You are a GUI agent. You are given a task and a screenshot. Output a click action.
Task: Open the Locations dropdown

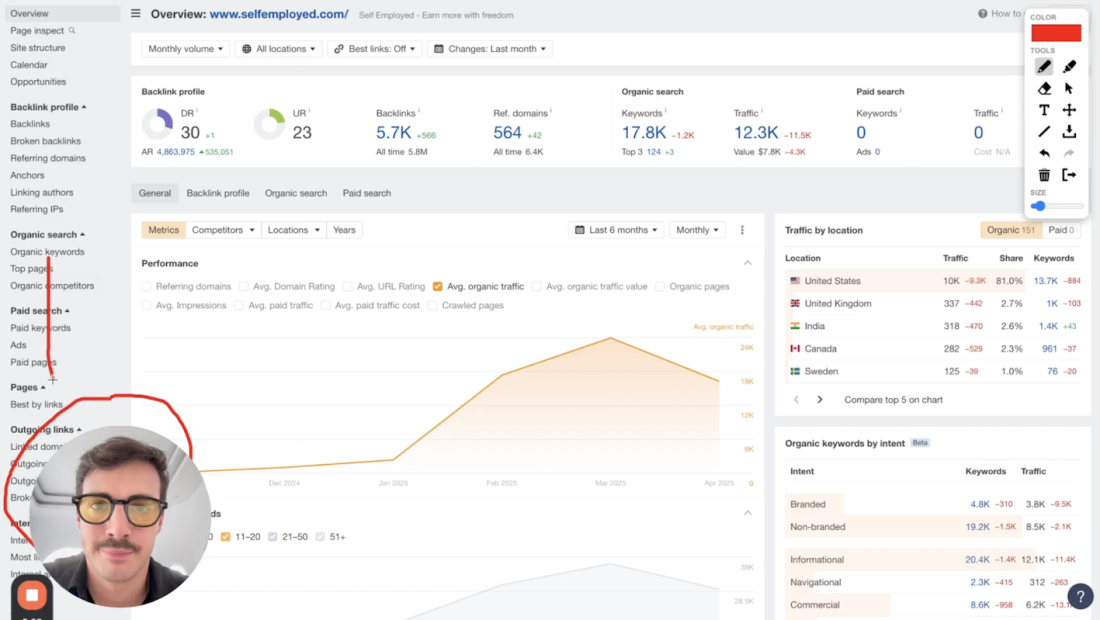coord(293,230)
